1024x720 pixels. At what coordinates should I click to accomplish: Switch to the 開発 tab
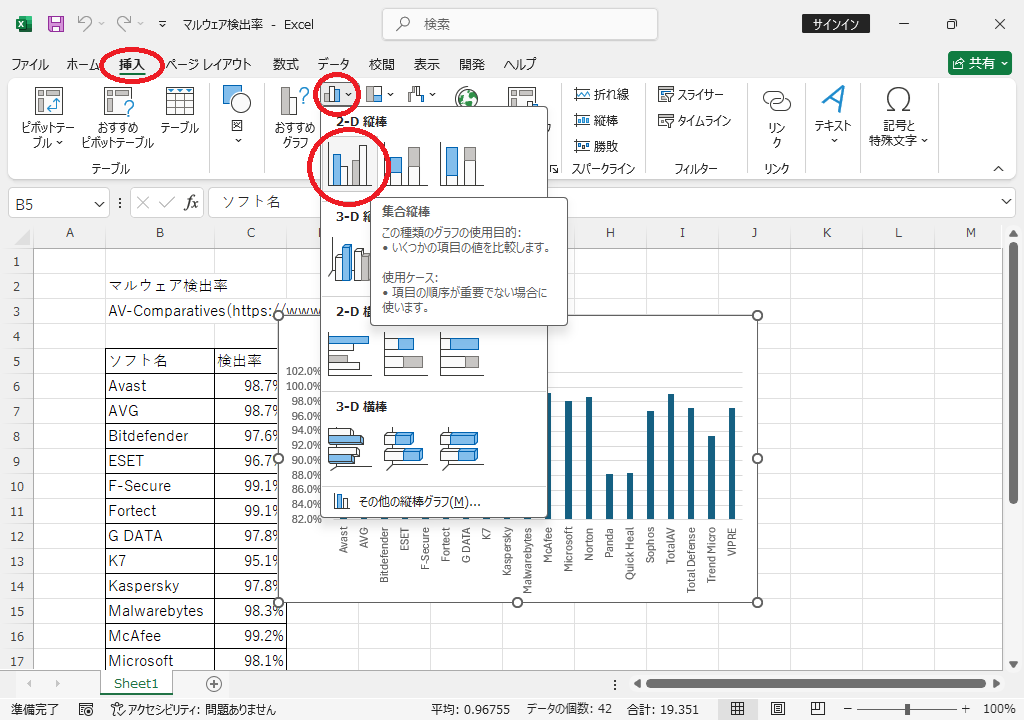pyautogui.click(x=472, y=64)
